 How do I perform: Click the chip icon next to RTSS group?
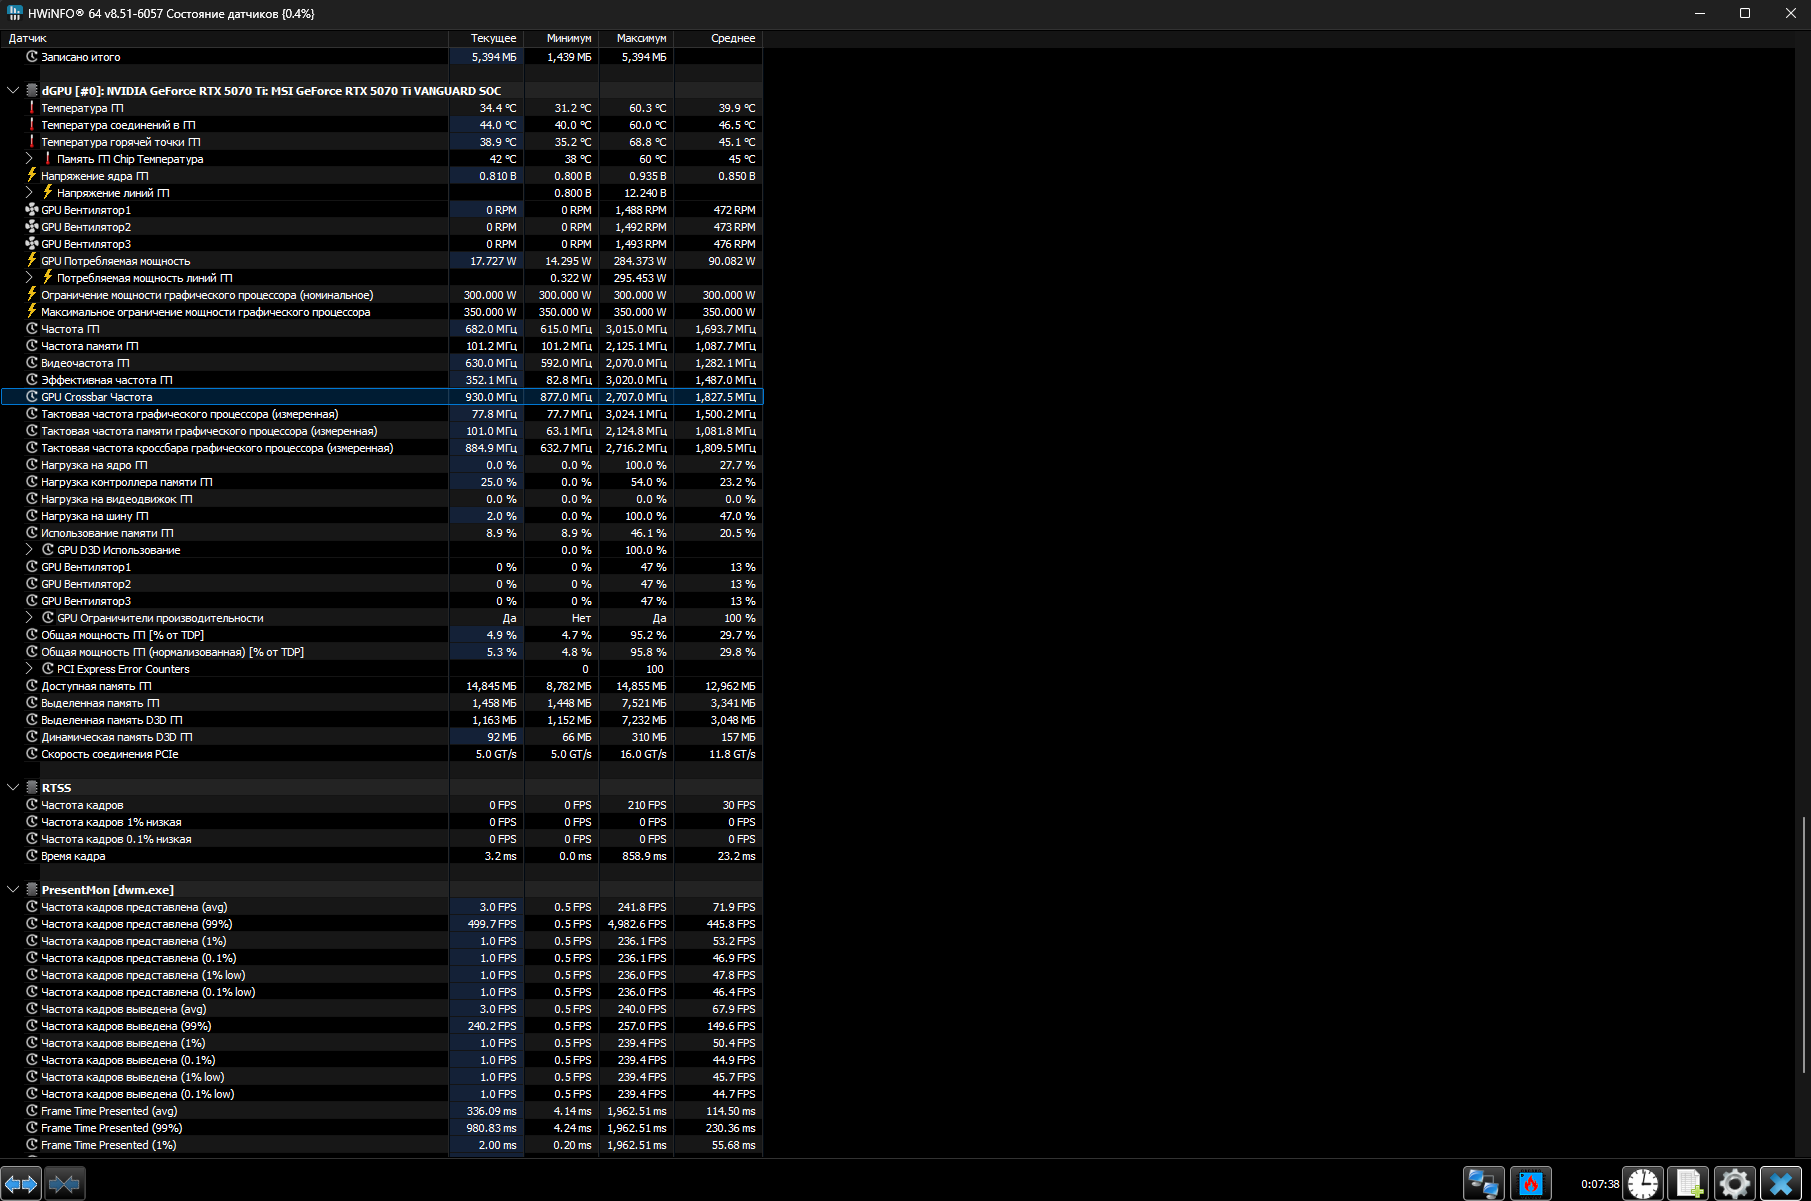click(x=32, y=788)
